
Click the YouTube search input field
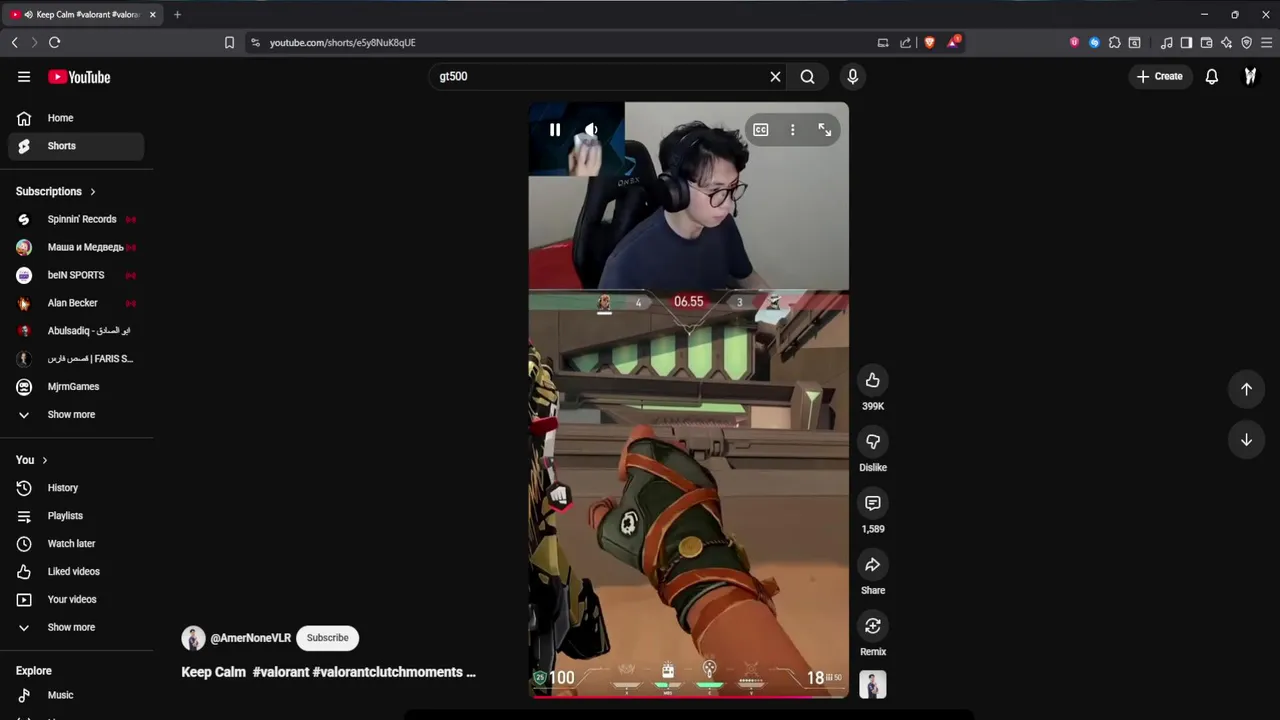(x=600, y=76)
